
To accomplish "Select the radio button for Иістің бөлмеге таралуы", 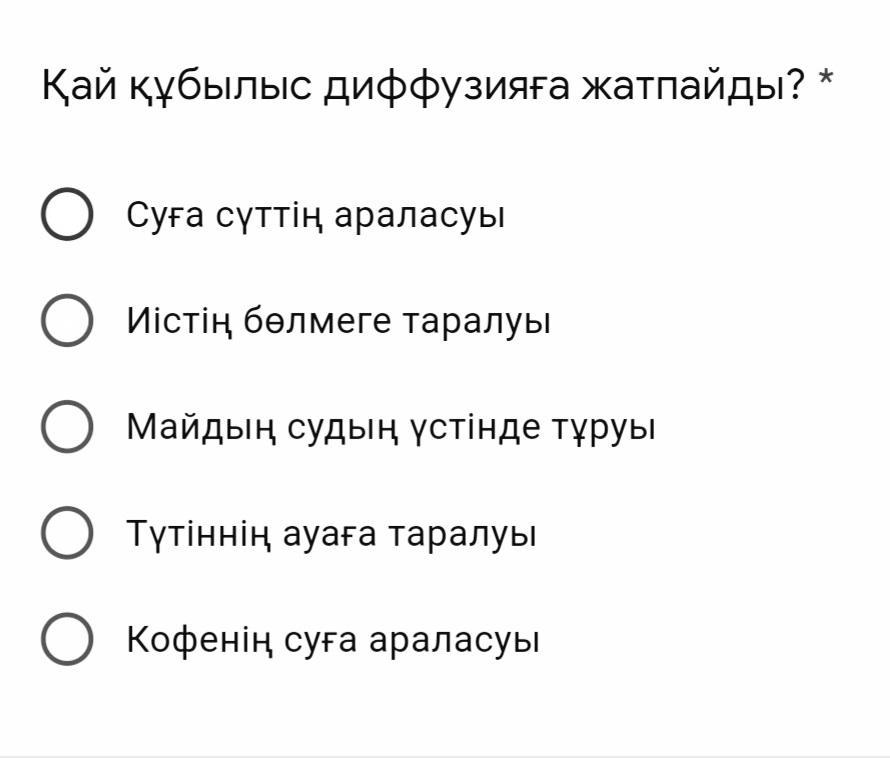I will pyautogui.click(x=67, y=320).
